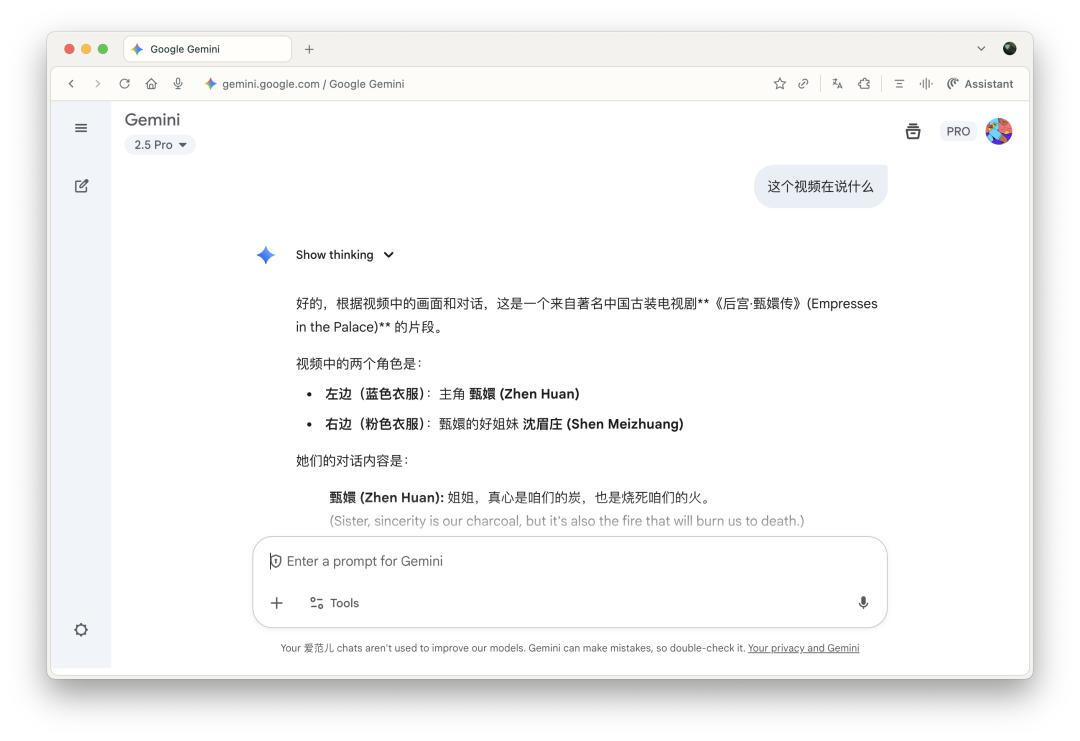The width and height of the screenshot is (1080, 741).
Task: Expand the tab list chevron
Action: coord(981,48)
